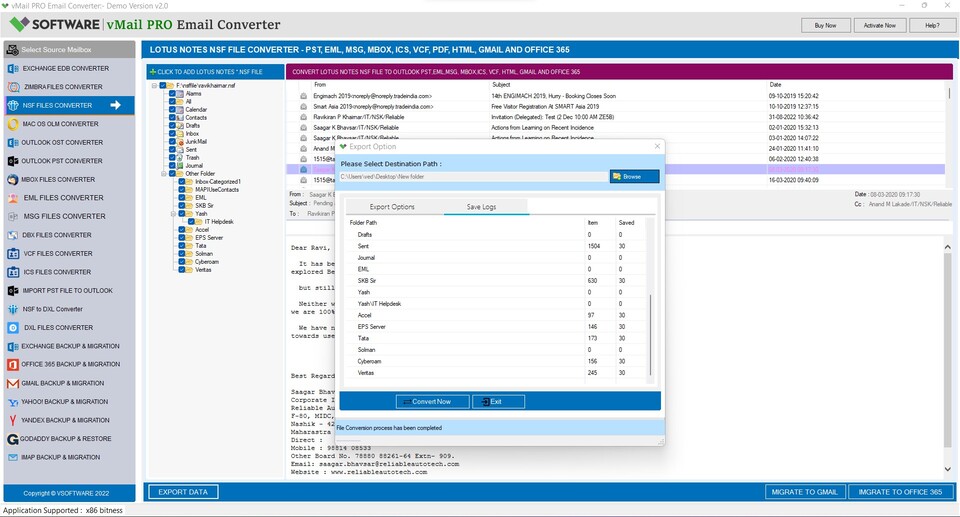Click the Save Logs list vertical scrollbar
The height and width of the screenshot is (517, 960).
point(650,336)
